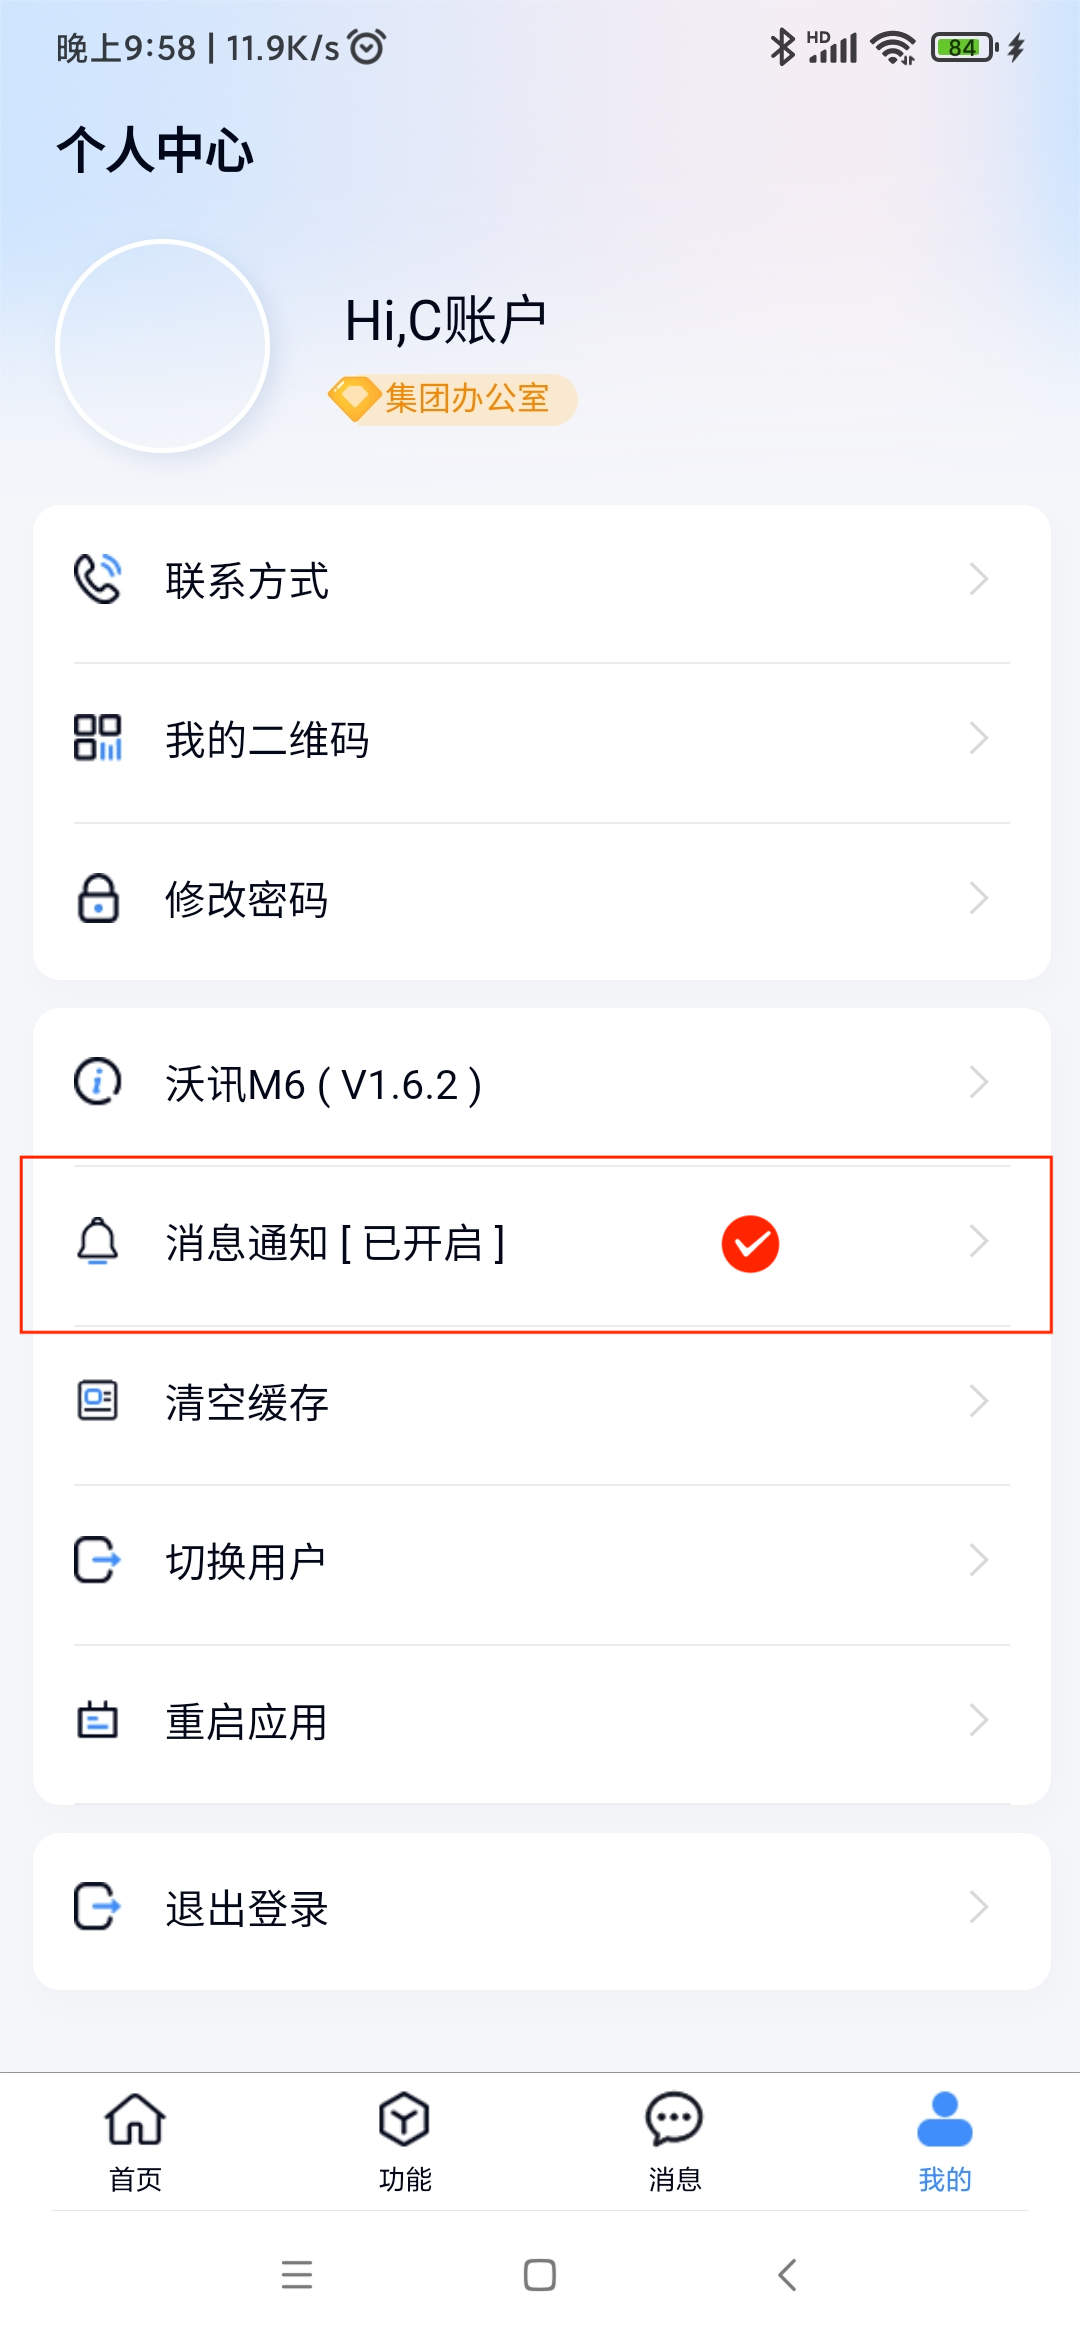
Task: Tap the lock icon for 修改密码
Action: [x=98, y=898]
